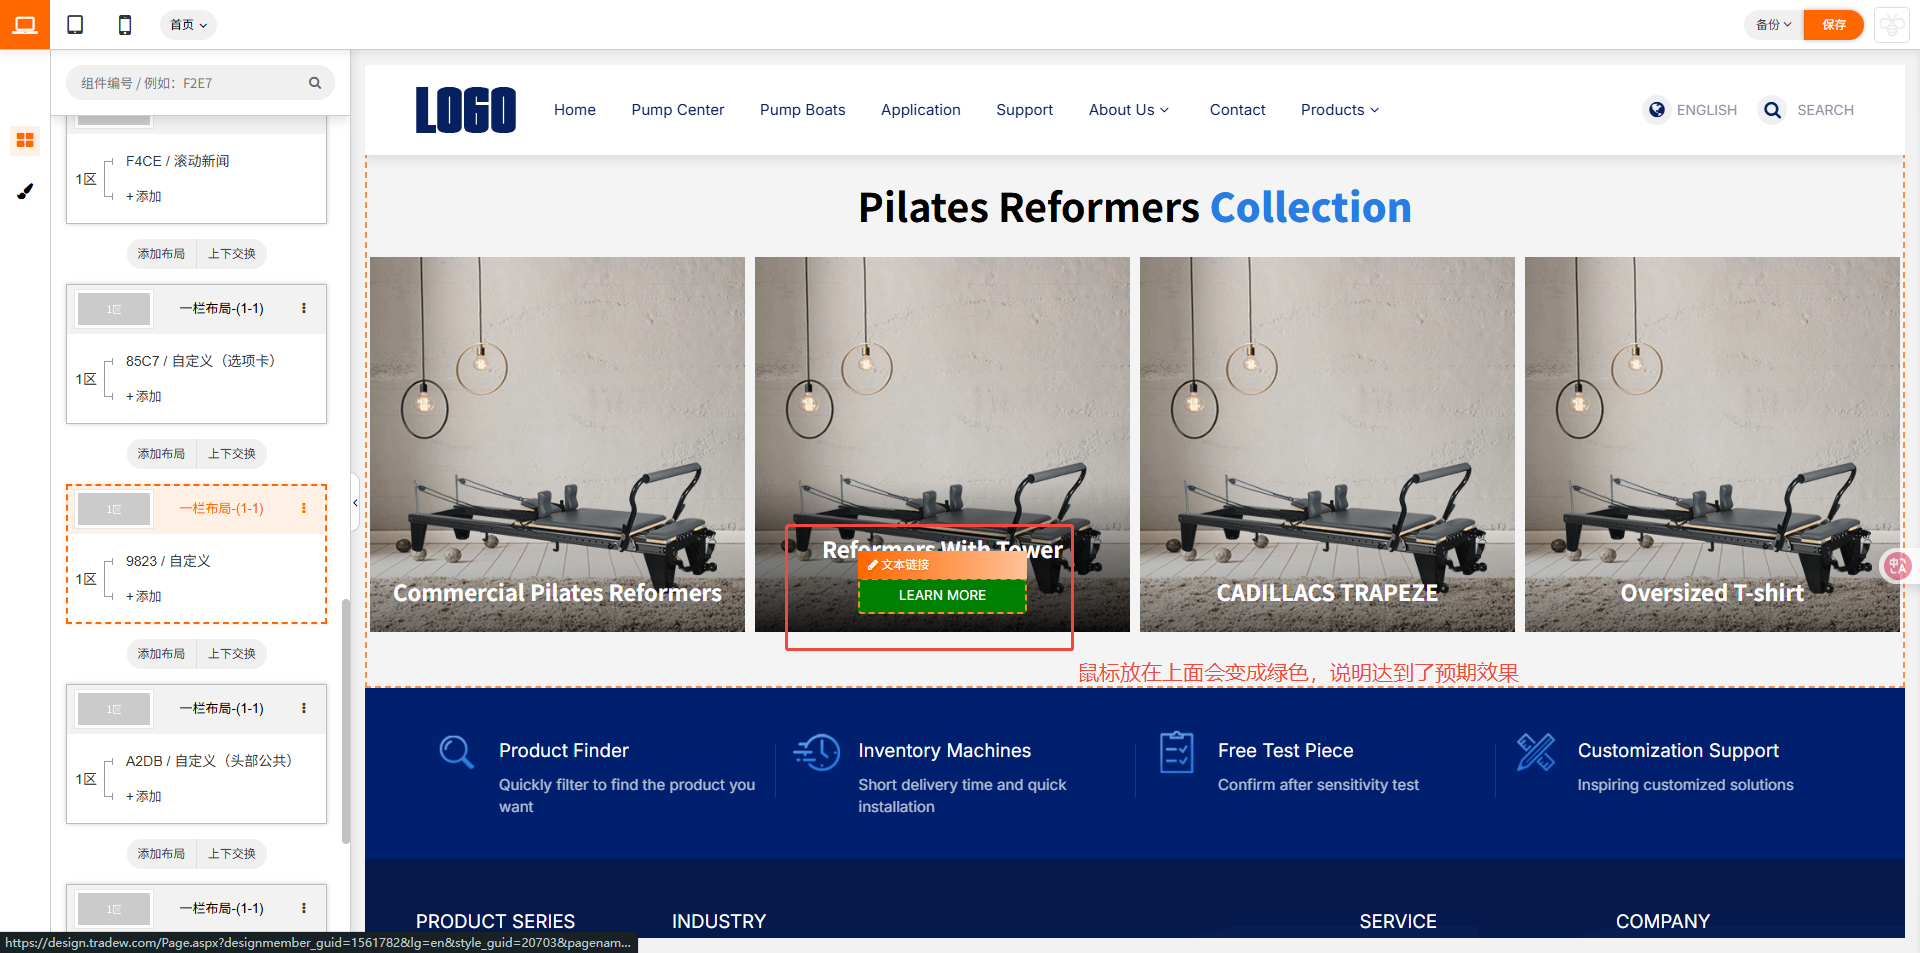Click the orange 保存 save button

click(x=1834, y=25)
